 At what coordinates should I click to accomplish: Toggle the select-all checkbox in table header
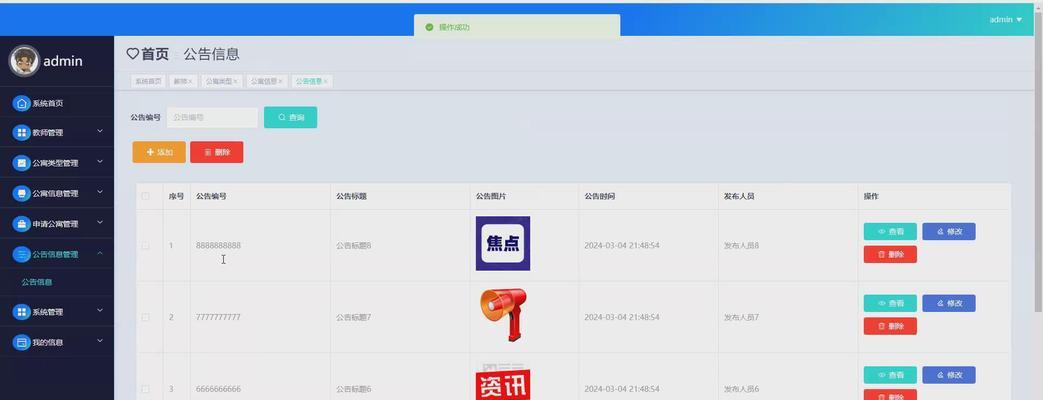coord(146,196)
